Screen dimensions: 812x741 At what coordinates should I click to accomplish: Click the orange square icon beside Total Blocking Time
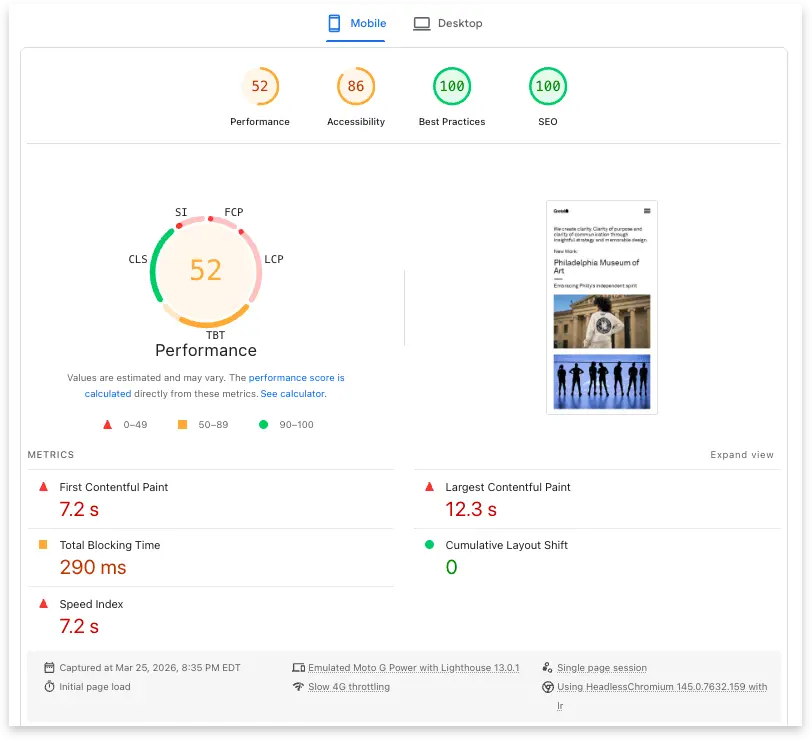(x=41, y=545)
